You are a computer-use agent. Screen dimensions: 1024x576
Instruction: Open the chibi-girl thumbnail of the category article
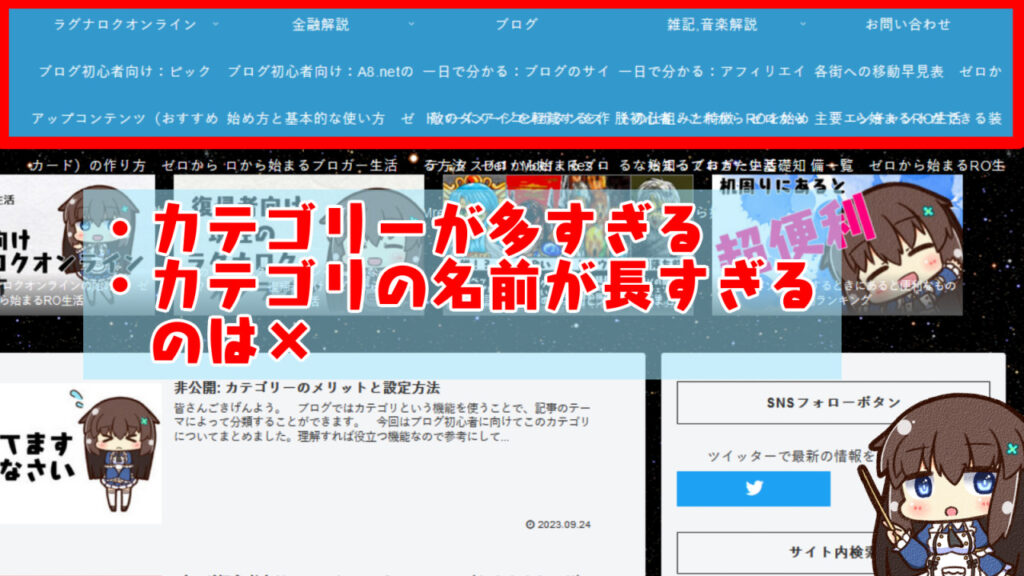pyautogui.click(x=80, y=453)
